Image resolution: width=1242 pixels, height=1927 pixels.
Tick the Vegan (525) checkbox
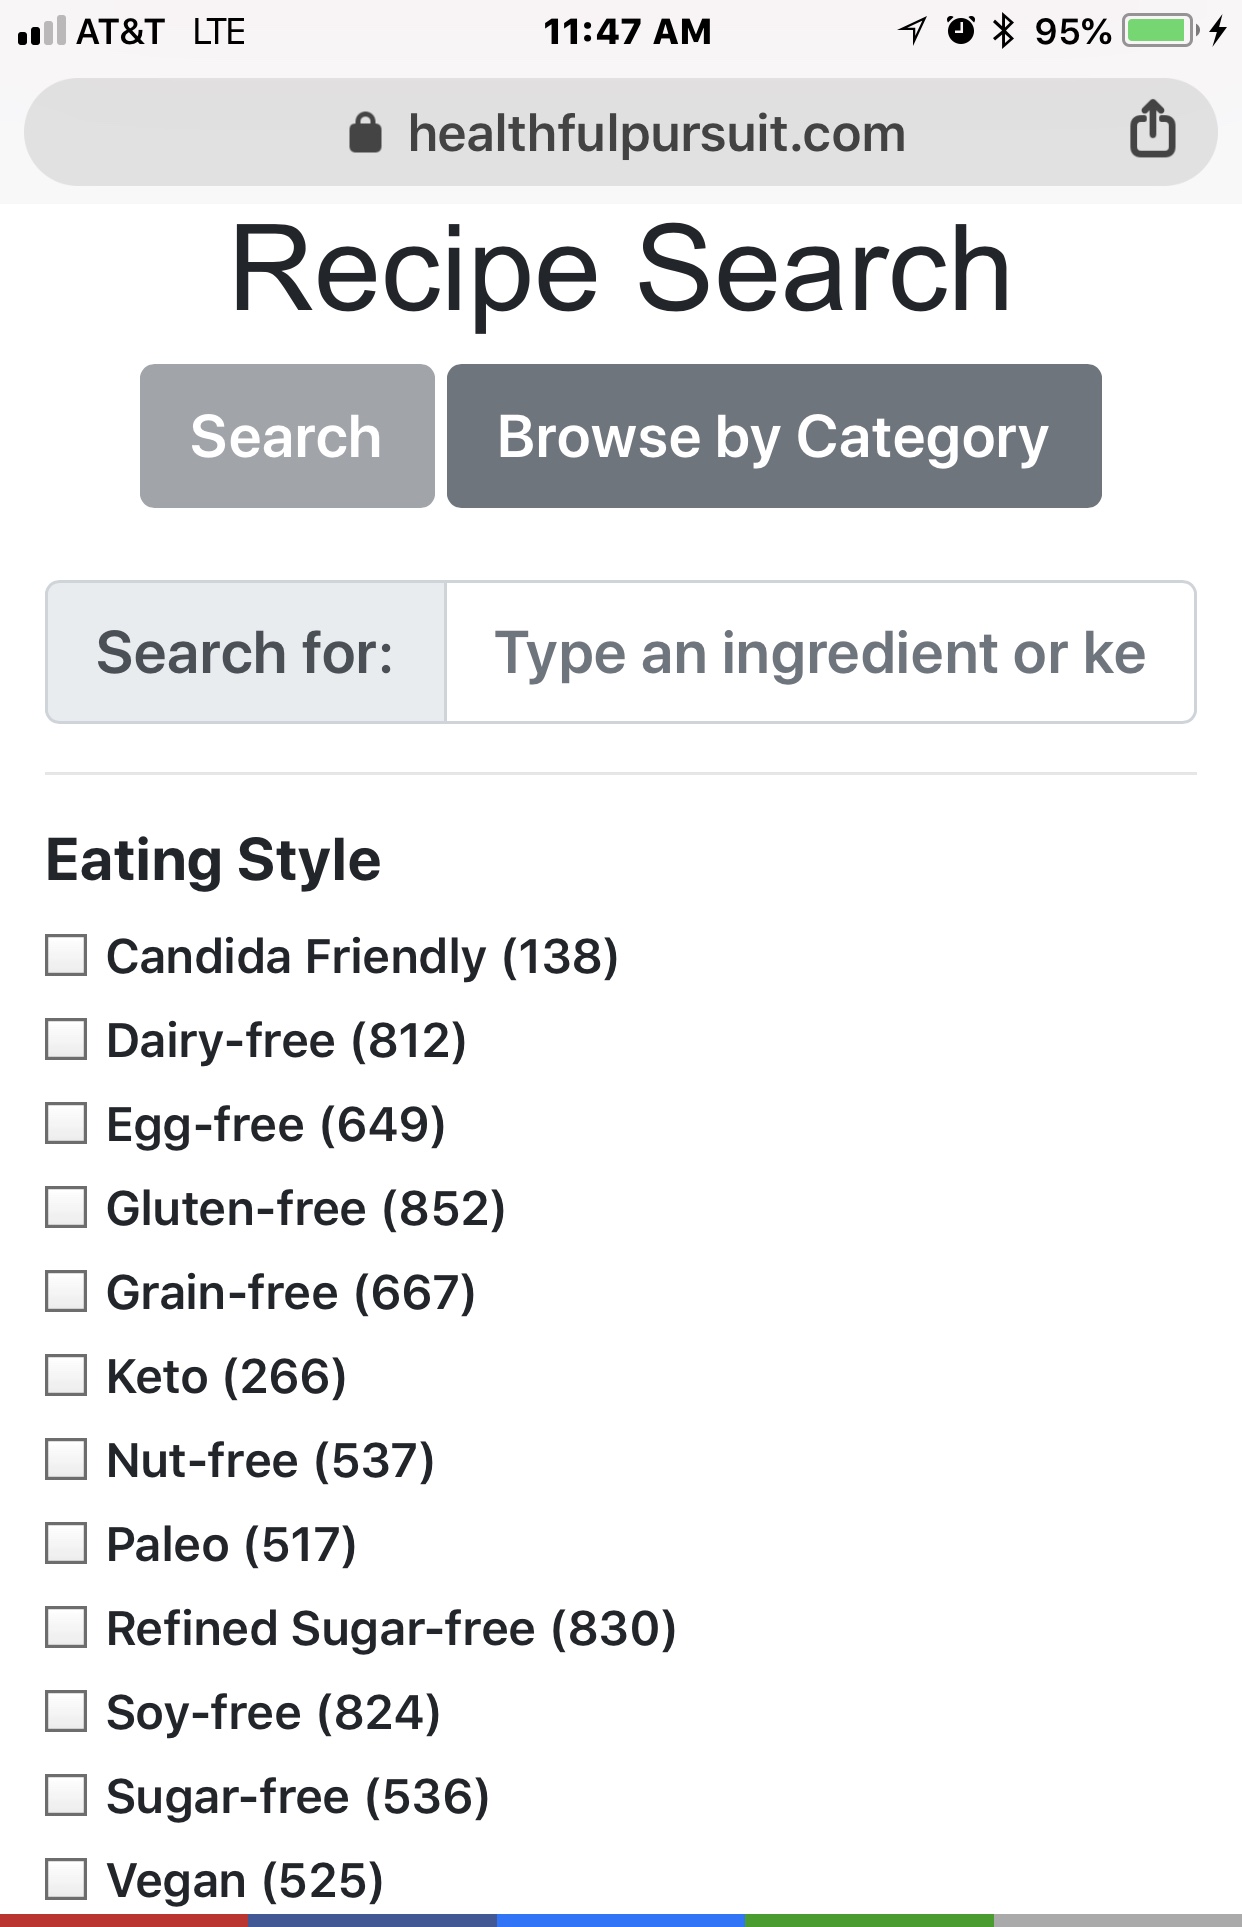click(x=66, y=1879)
